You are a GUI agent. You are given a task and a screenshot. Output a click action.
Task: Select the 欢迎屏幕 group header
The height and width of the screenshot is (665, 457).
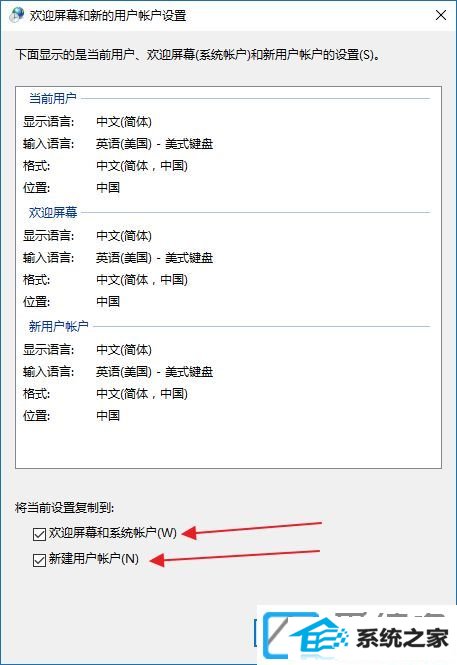point(53,212)
